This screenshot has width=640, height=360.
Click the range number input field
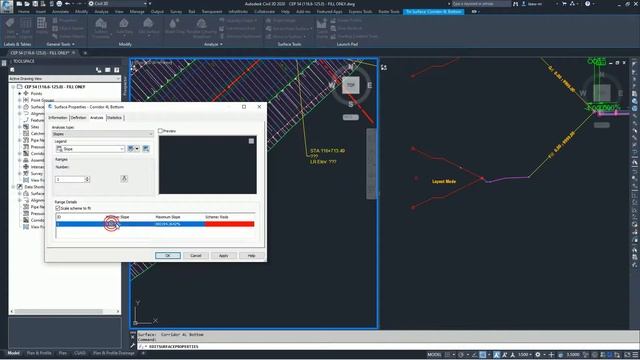tap(70, 179)
